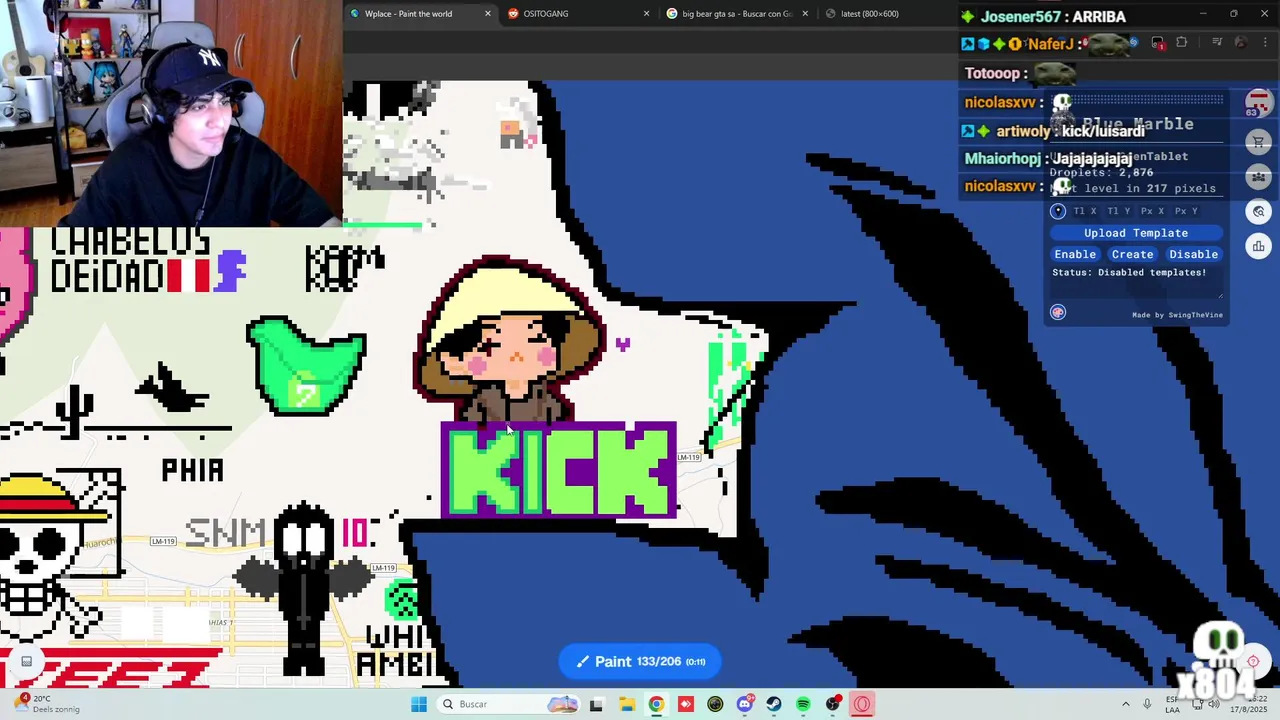Open the browser three-dot menu
Screen dimensions: 1280x720
(1264, 43)
